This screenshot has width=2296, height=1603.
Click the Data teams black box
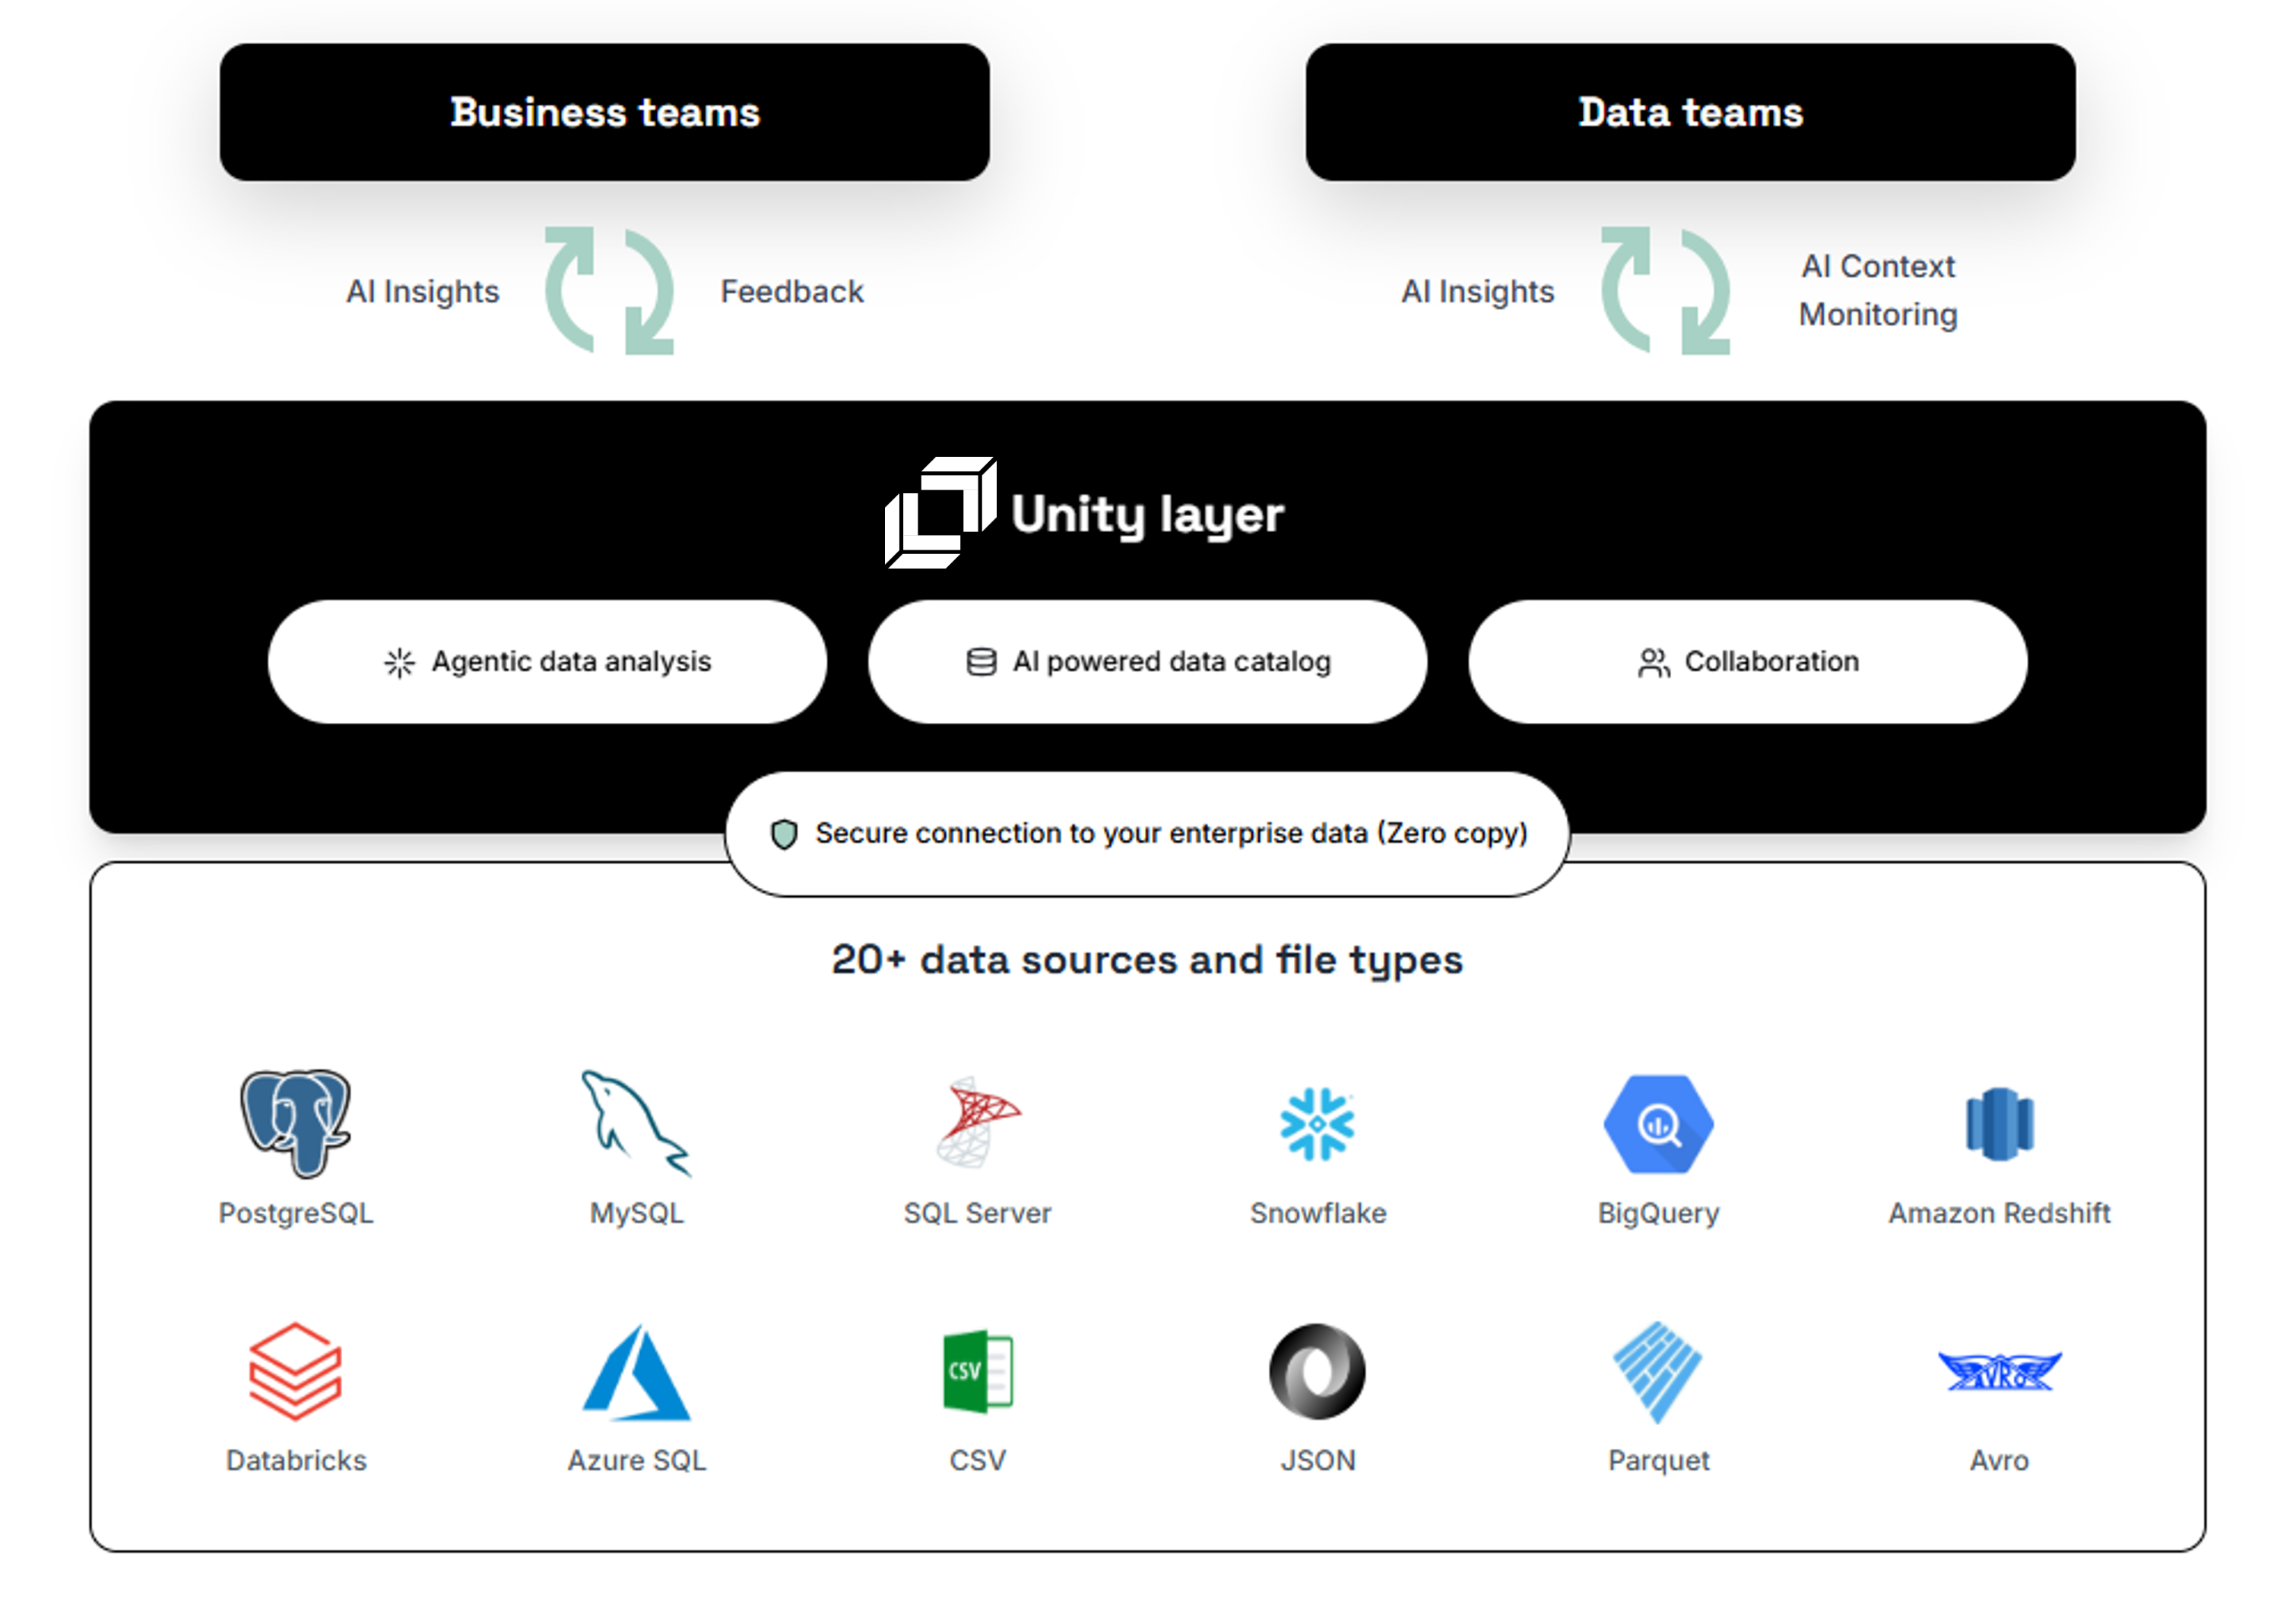point(1690,112)
